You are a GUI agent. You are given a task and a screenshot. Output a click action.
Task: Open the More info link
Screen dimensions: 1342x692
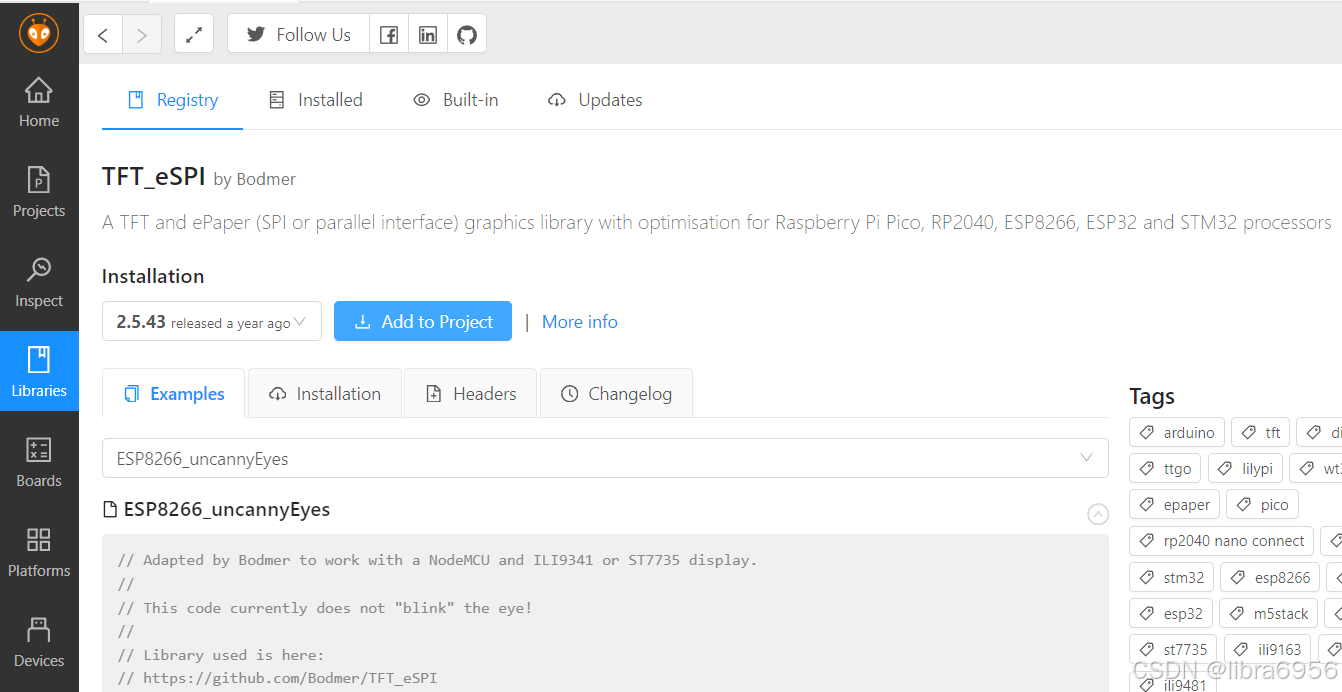[x=580, y=322]
